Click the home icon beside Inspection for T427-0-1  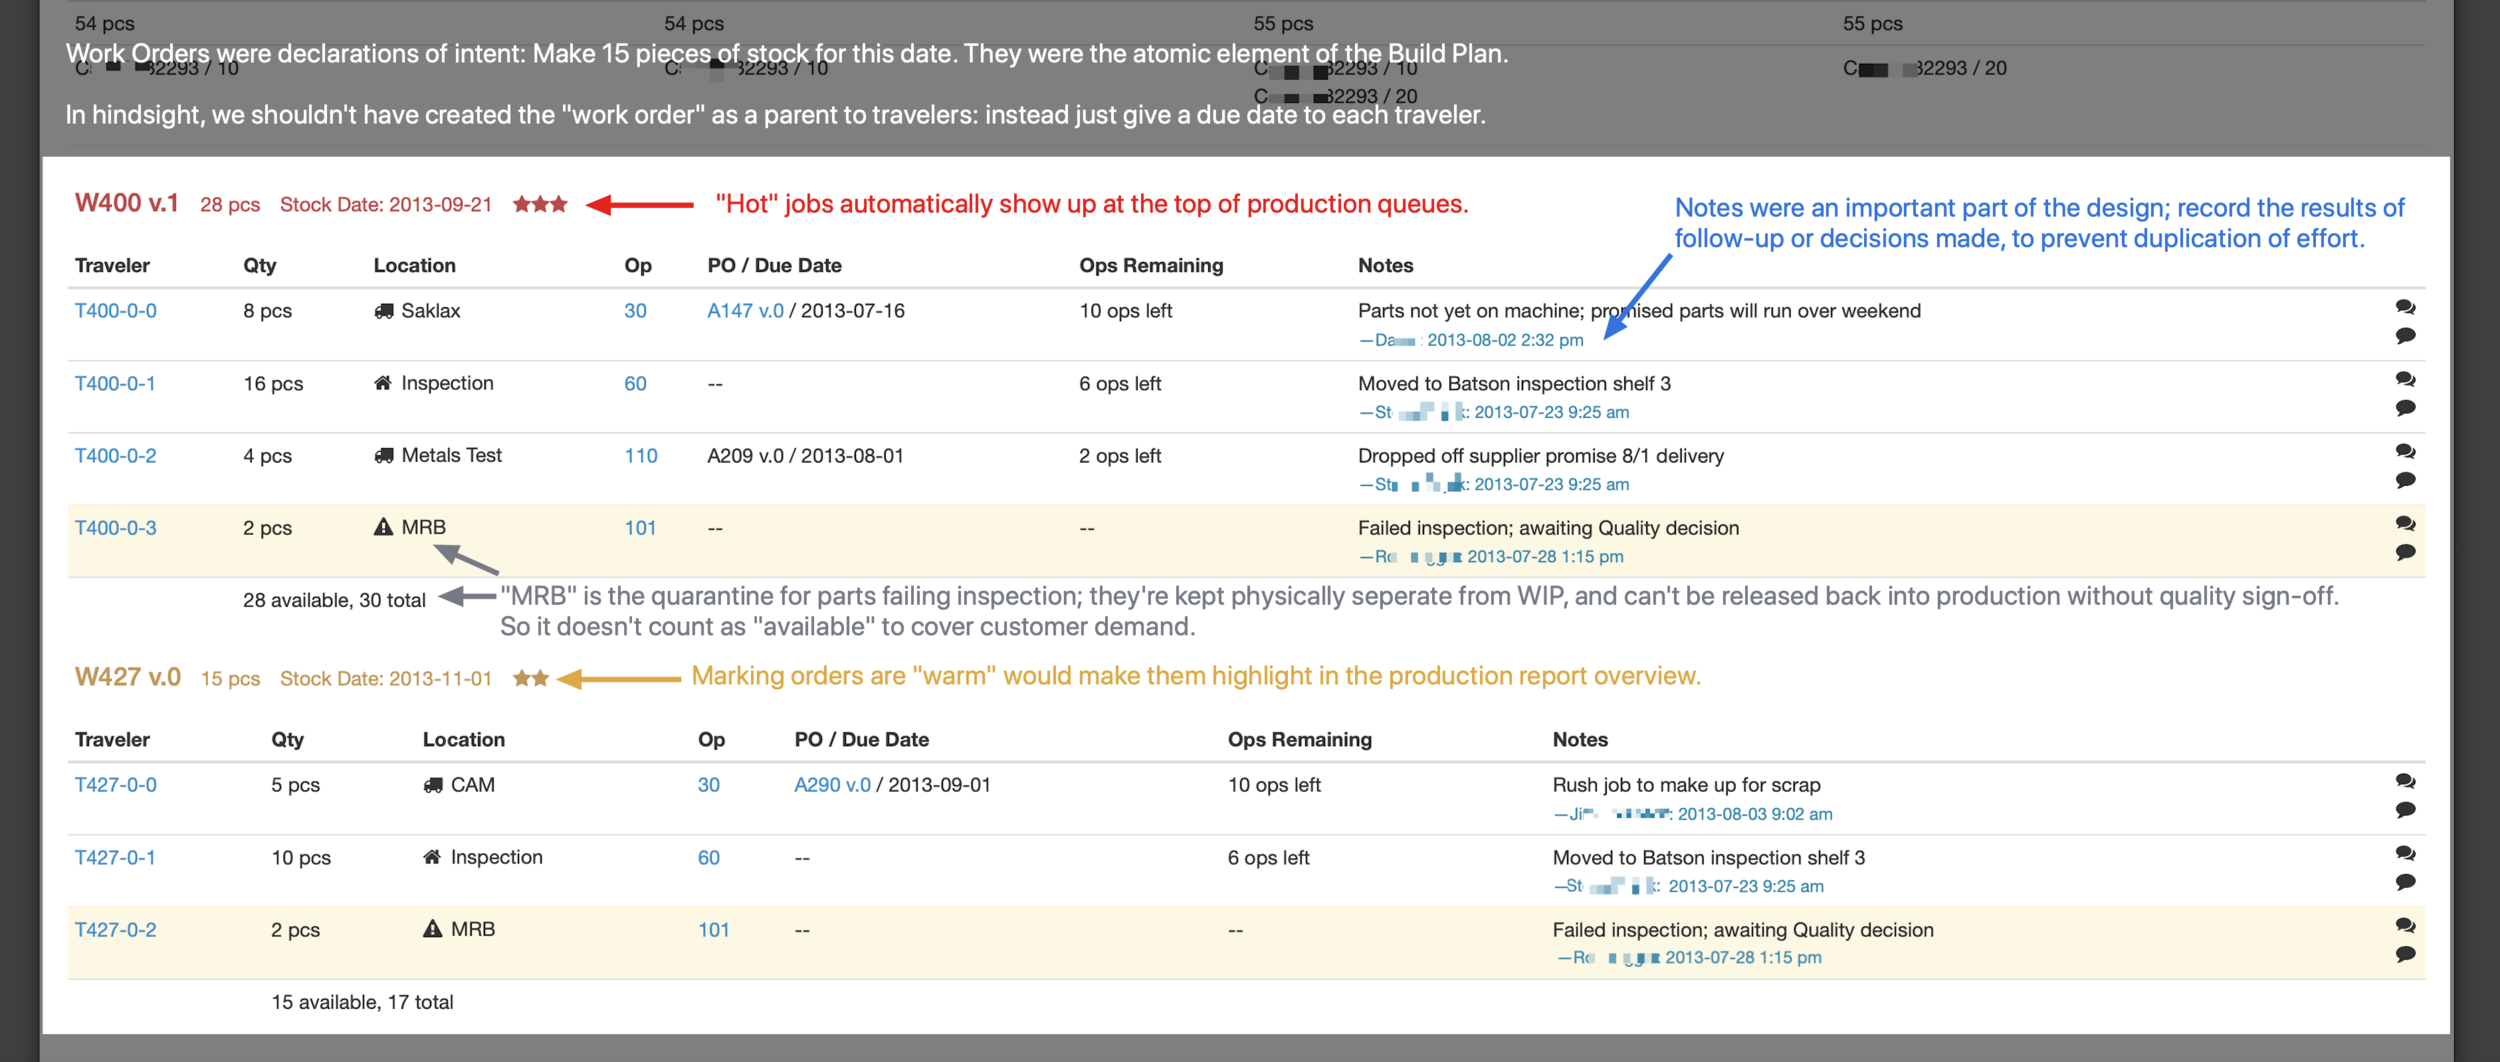pos(431,857)
